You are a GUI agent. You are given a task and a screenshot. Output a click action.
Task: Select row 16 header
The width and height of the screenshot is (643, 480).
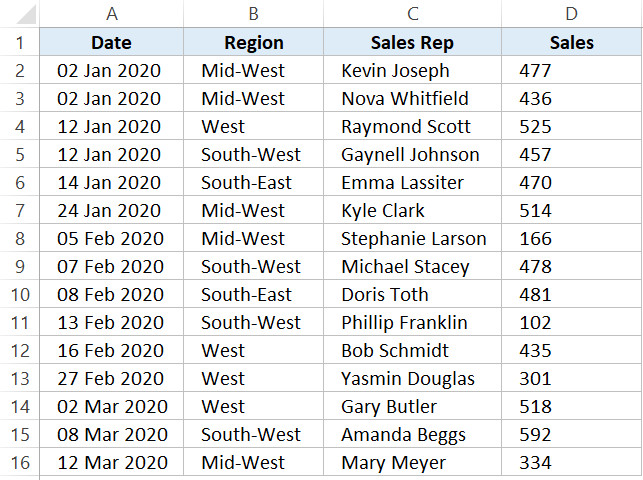coord(19,463)
